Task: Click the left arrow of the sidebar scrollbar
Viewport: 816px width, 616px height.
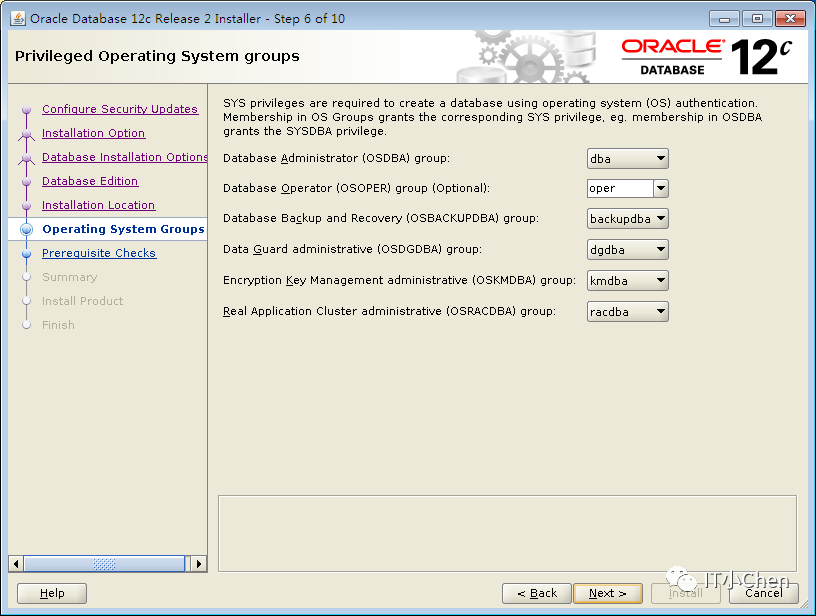Action: [16, 564]
